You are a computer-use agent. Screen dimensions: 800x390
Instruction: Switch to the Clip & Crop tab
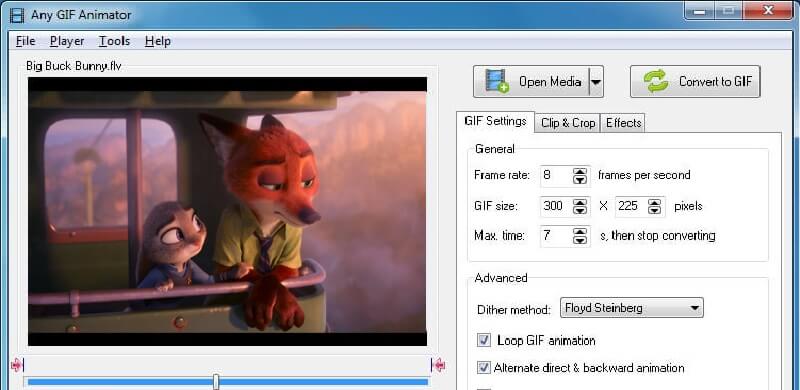pyautogui.click(x=568, y=123)
